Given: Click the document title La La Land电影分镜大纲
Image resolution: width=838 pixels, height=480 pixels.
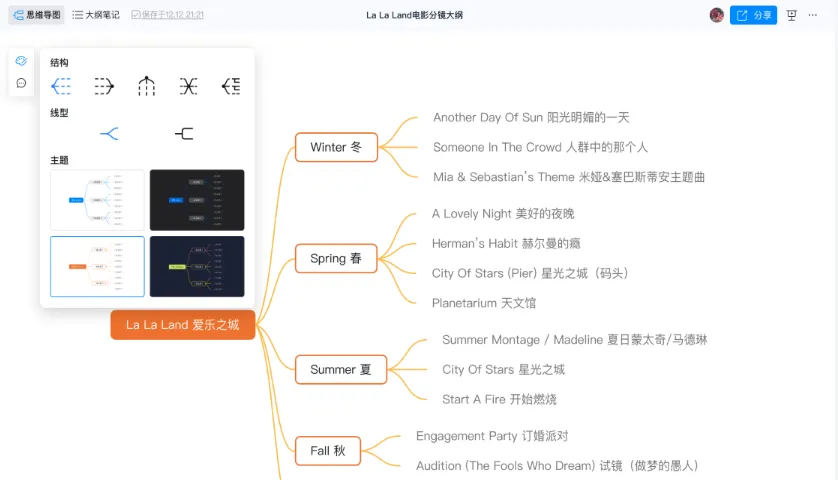Looking at the screenshot, I should [x=414, y=15].
